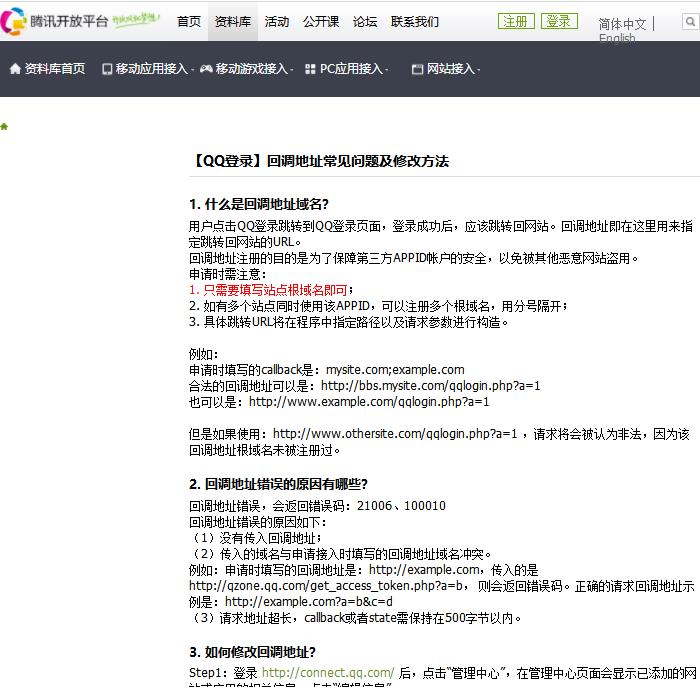Click the 登录 login button
This screenshot has width=700, height=687.
(559, 21)
